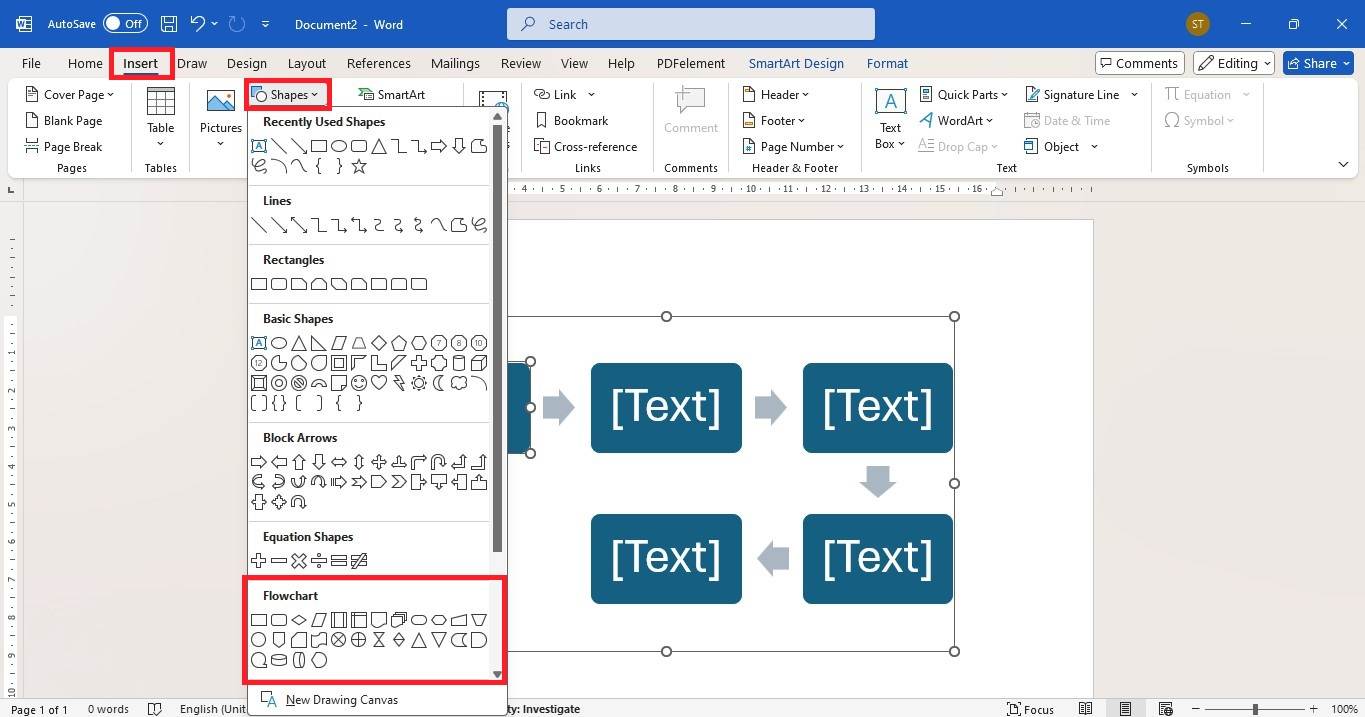Pick the Flowchart Summing Junction shape
Screen dimensions: 1365x717
(339, 640)
